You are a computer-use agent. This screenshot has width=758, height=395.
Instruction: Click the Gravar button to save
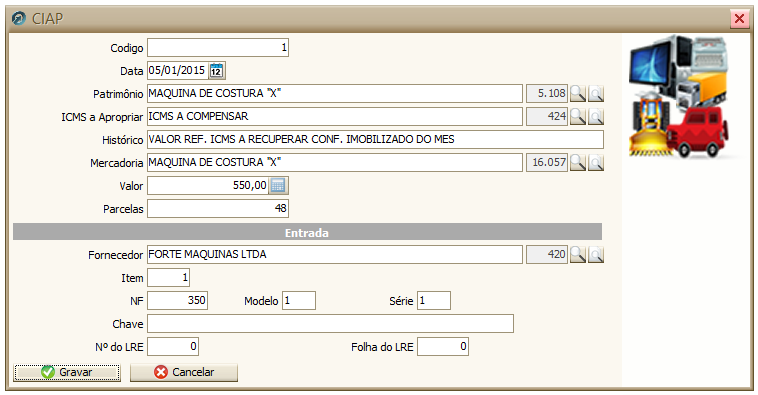point(67,372)
